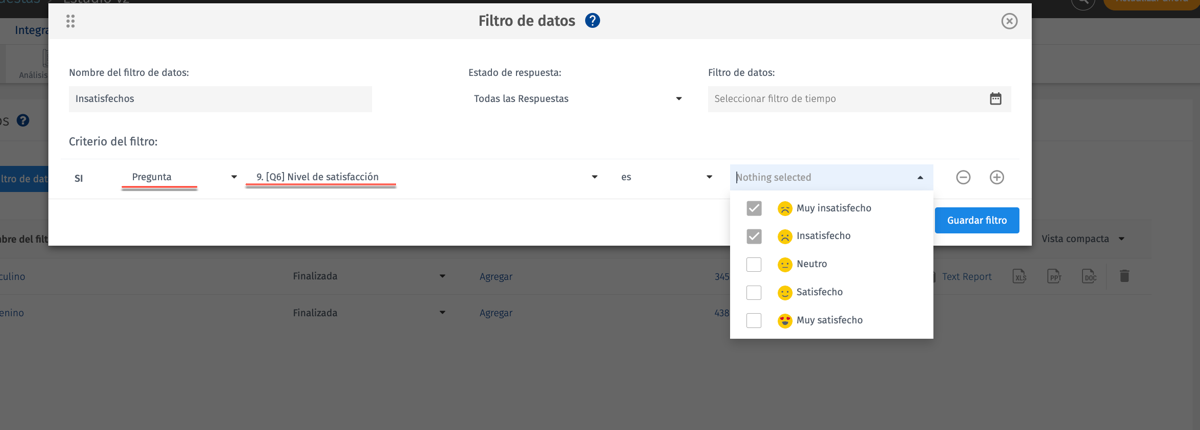
Task: Click Agregar link in first row
Action: click(x=496, y=277)
